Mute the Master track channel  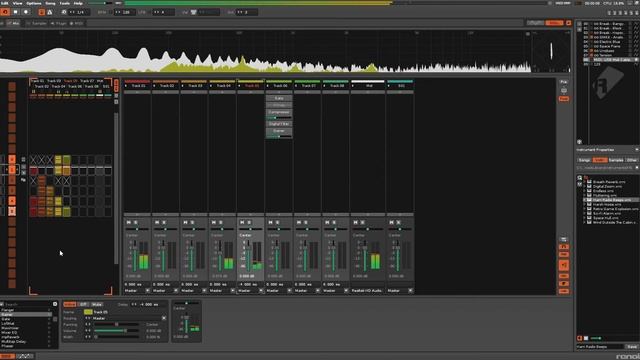tap(356, 222)
